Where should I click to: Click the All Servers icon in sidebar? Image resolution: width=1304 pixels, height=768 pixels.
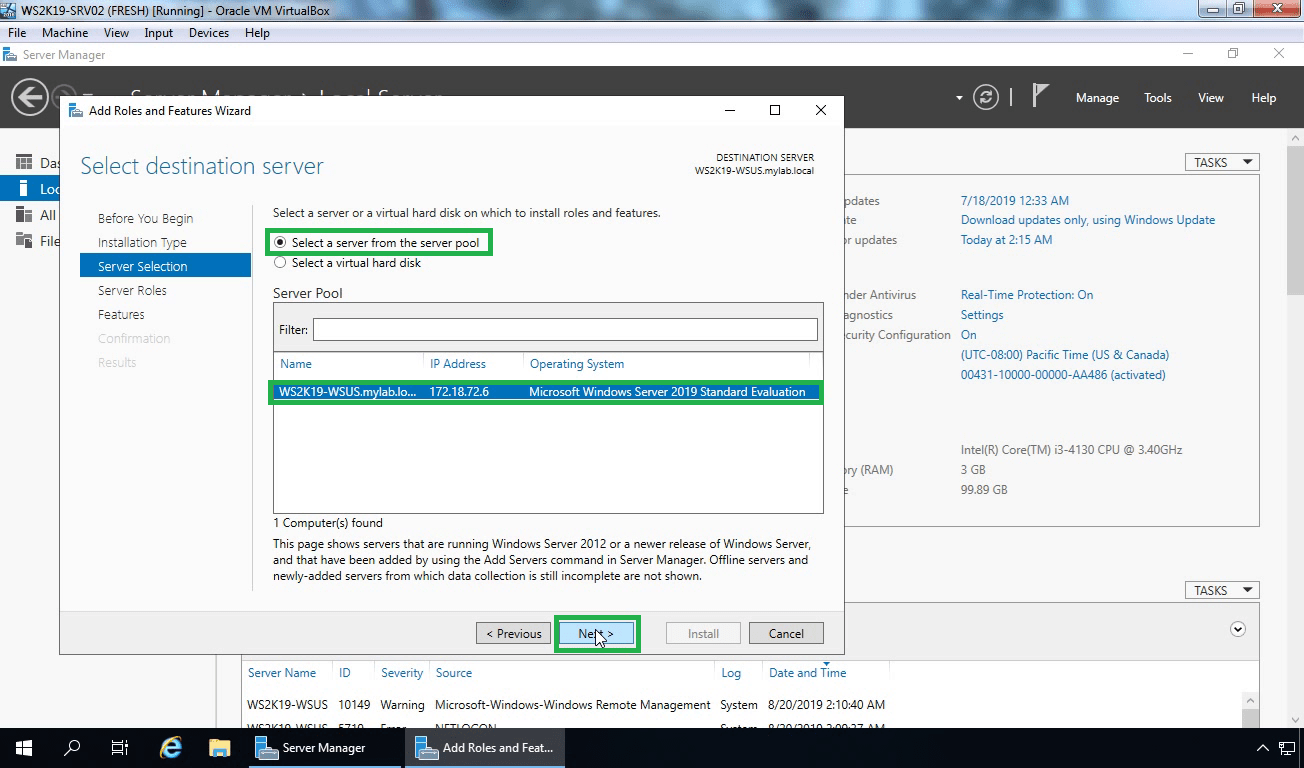click(x=23, y=214)
